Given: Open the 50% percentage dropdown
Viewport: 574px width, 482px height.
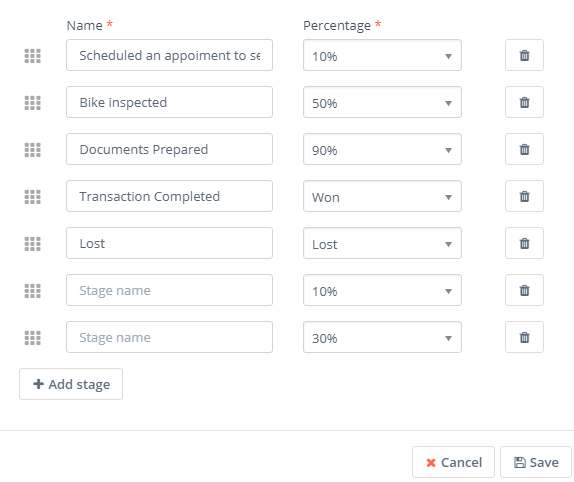Looking at the screenshot, I should coord(382,102).
